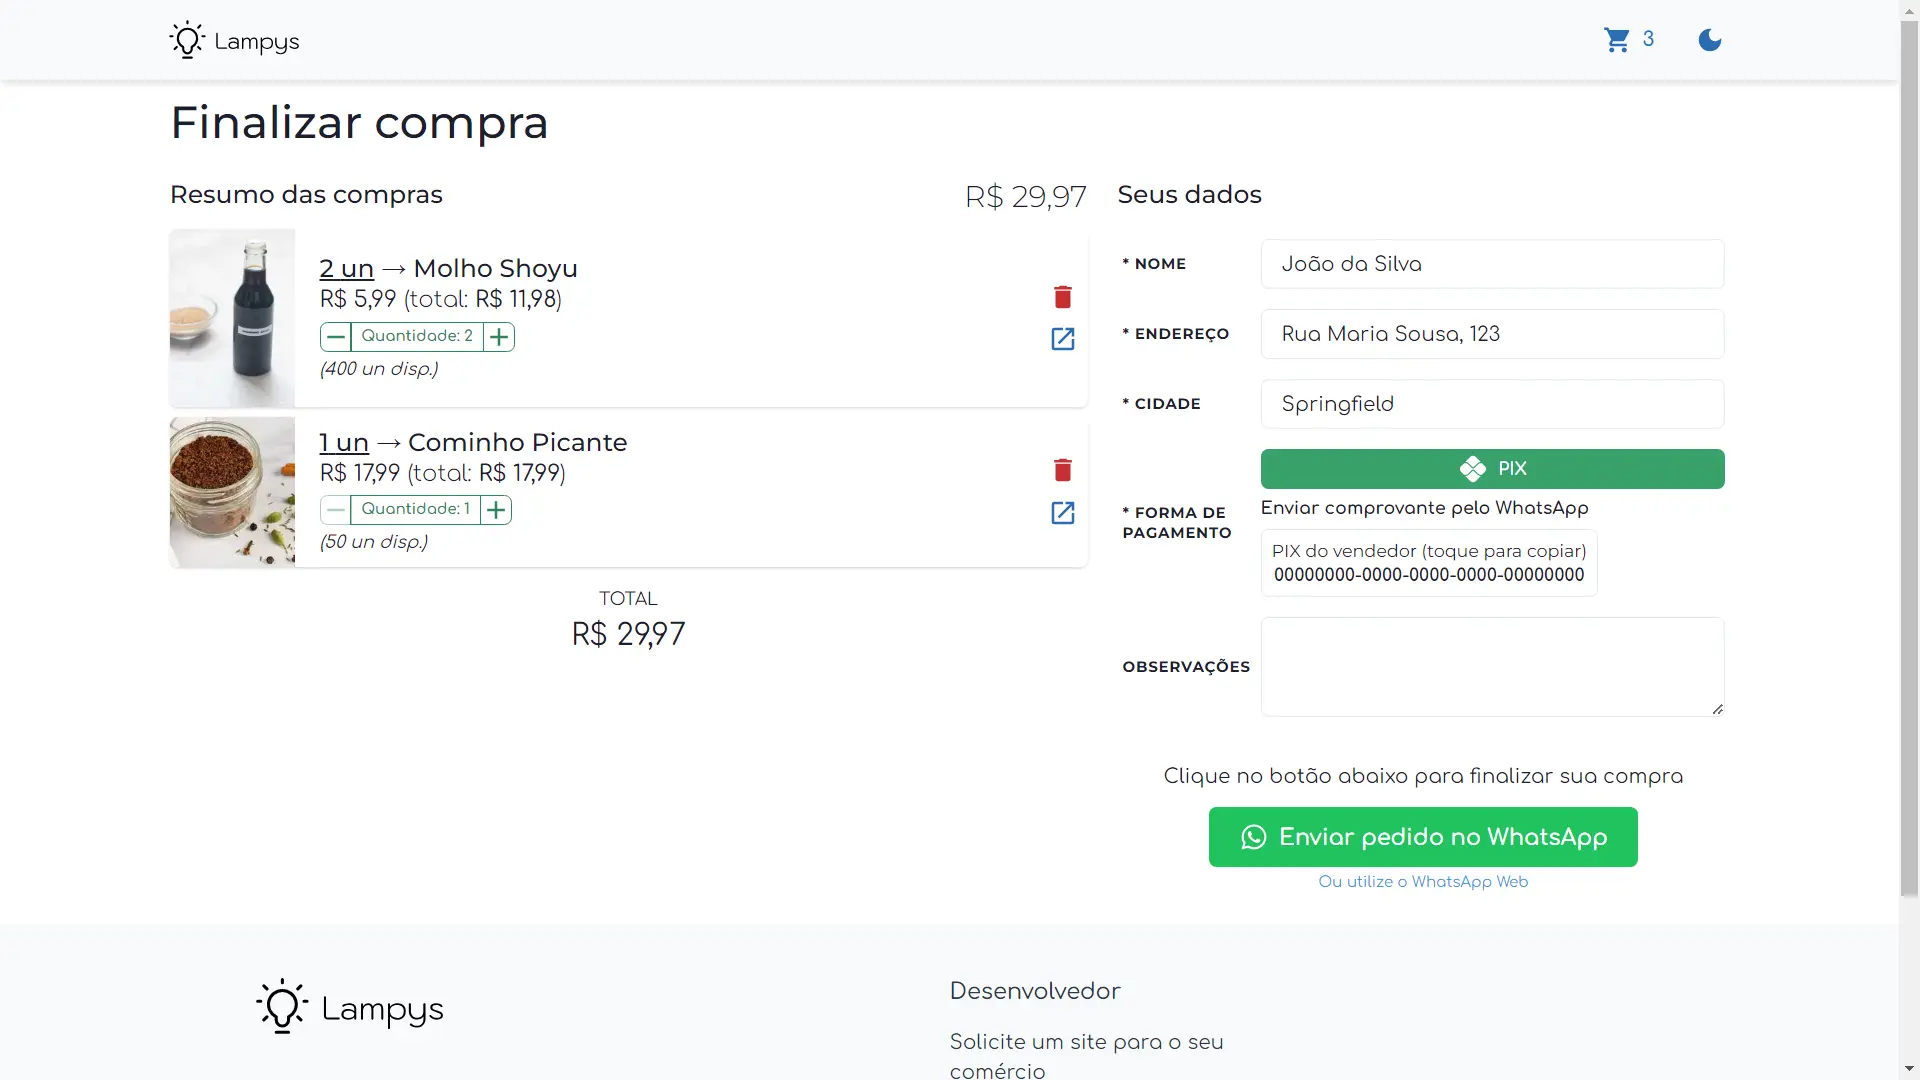1920x1080 pixels.
Task: Click the Molho Shoyu product thumbnail
Action: coord(232,318)
